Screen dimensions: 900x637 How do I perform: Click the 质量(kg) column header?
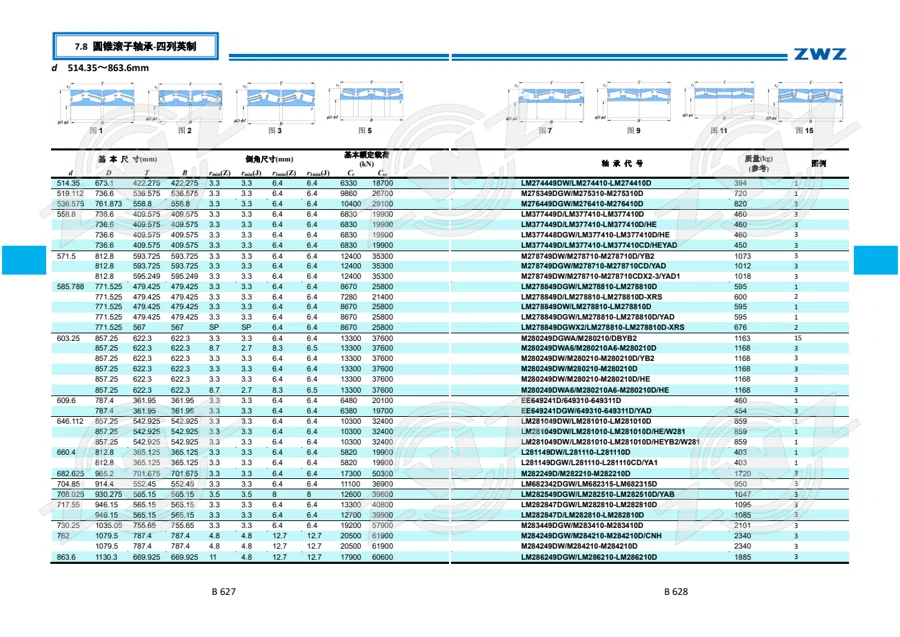[758, 163]
